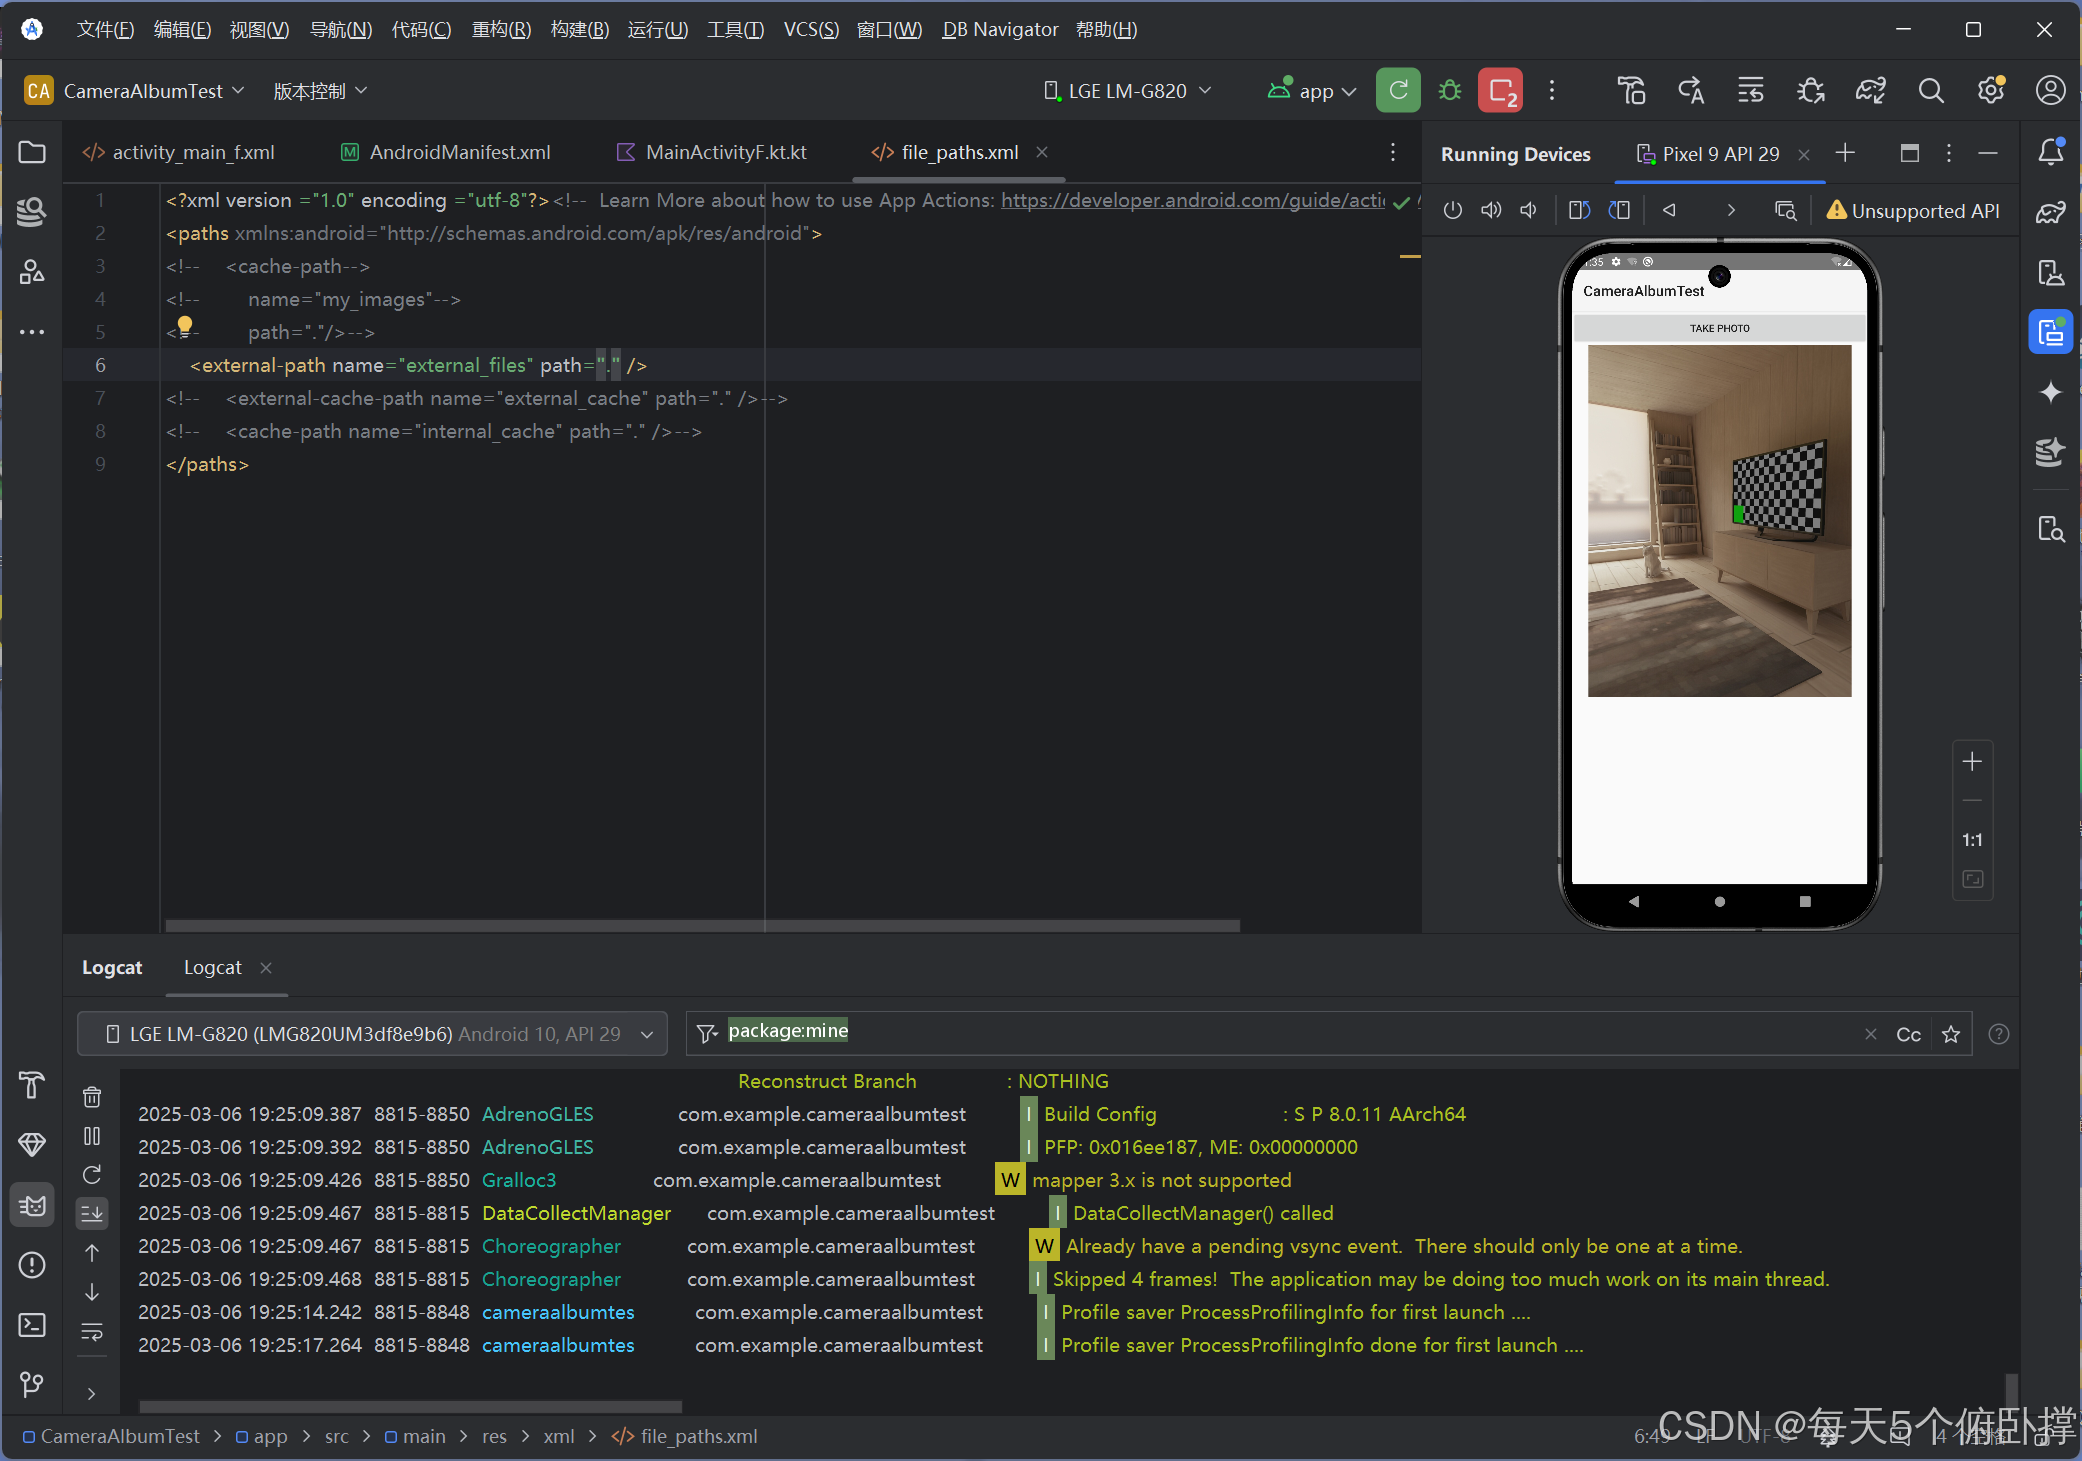Open Search Everywhere magnifier icon
This screenshot has height=1461, width=2082.
coord(1931,91)
